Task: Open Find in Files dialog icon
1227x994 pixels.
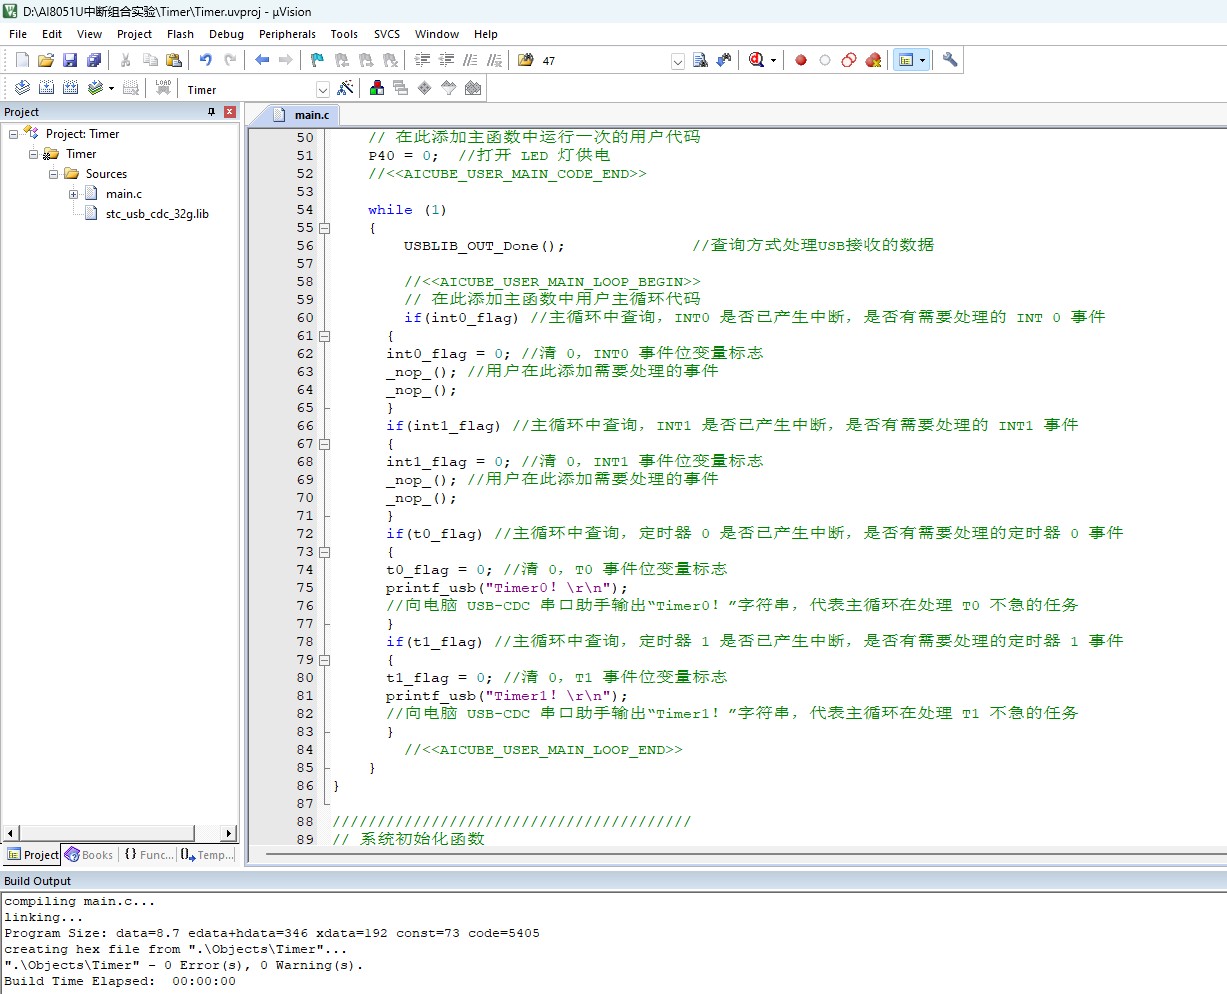Action: [x=526, y=60]
